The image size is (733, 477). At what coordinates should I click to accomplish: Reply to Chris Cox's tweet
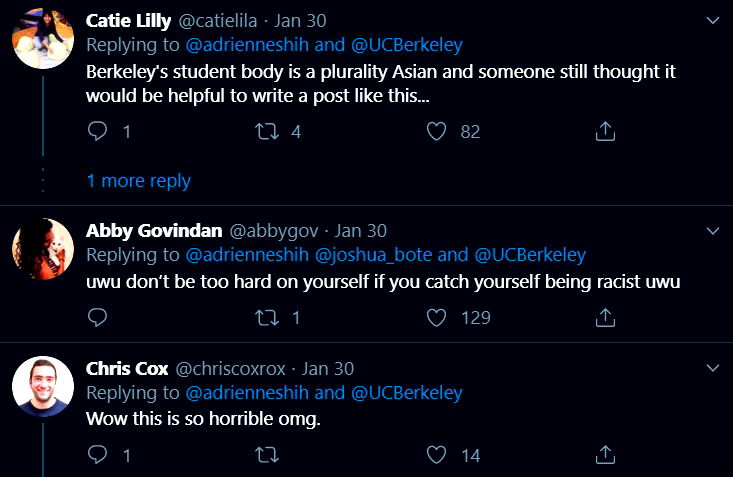[x=98, y=455]
